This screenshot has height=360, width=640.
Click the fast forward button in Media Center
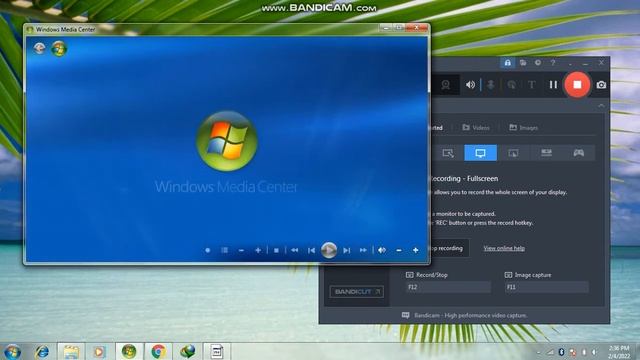(x=363, y=250)
